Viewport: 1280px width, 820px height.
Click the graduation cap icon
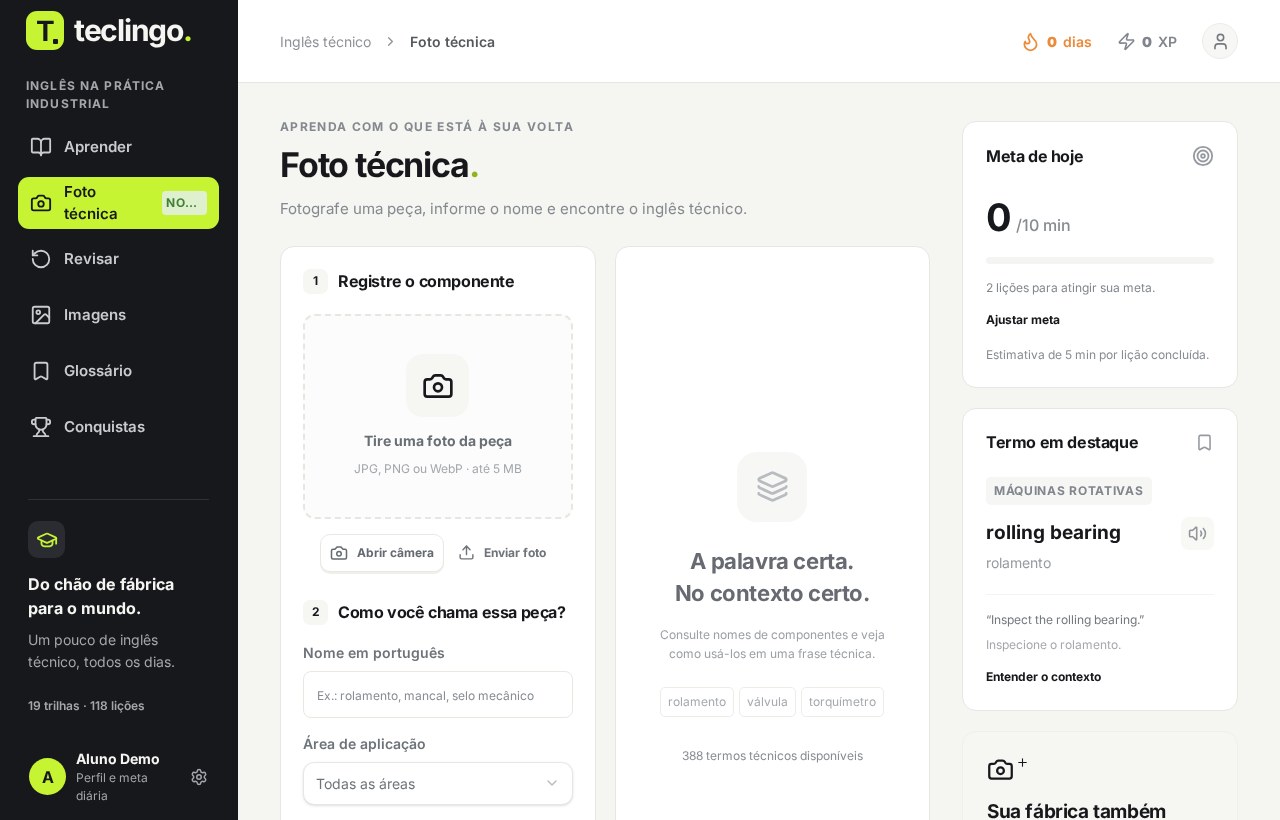(x=46, y=540)
